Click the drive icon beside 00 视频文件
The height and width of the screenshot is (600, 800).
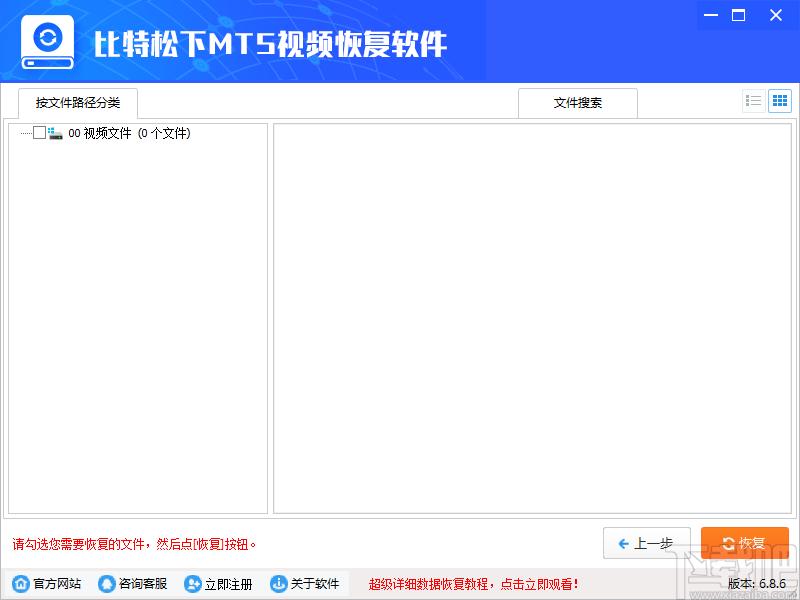point(55,133)
